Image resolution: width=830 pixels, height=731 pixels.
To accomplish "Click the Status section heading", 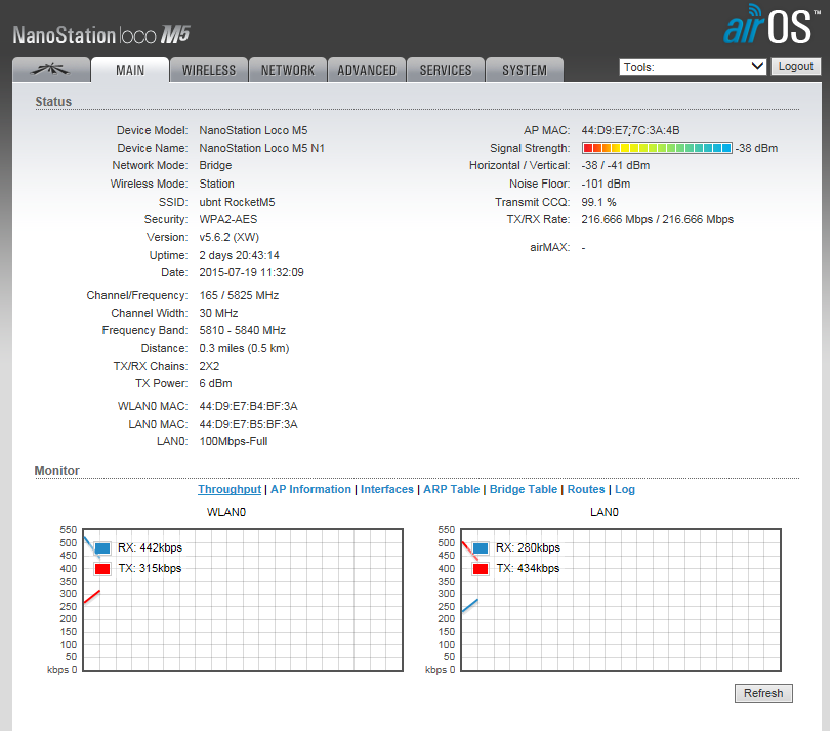I will pos(53,102).
